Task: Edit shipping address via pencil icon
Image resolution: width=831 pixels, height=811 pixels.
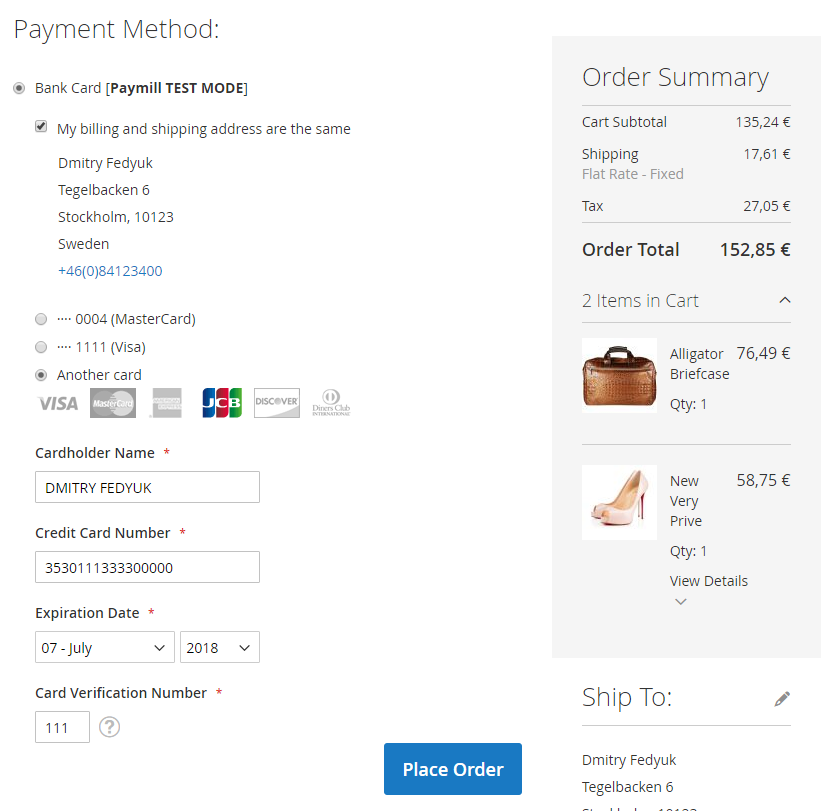Action: tap(782, 699)
